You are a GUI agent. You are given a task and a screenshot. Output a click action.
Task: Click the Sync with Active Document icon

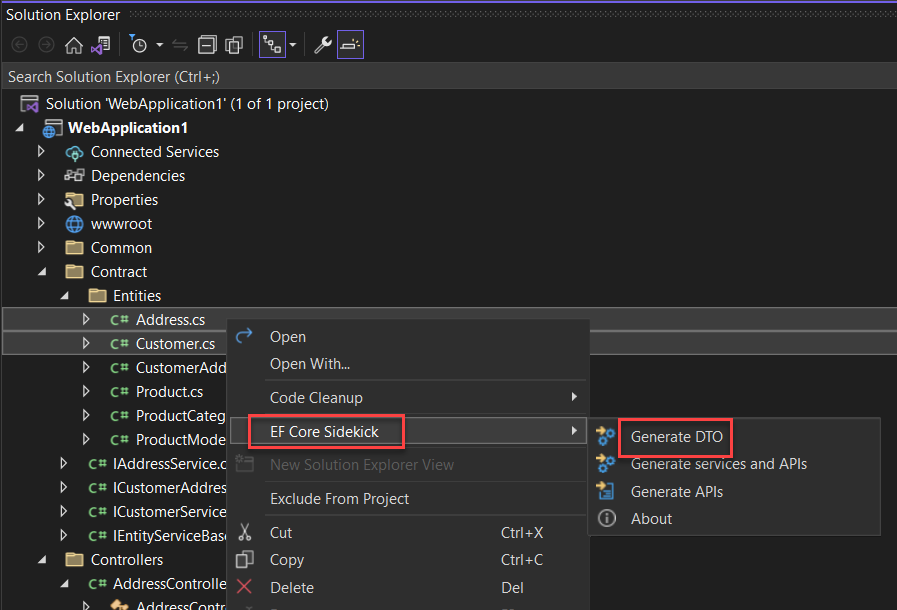[x=180, y=45]
